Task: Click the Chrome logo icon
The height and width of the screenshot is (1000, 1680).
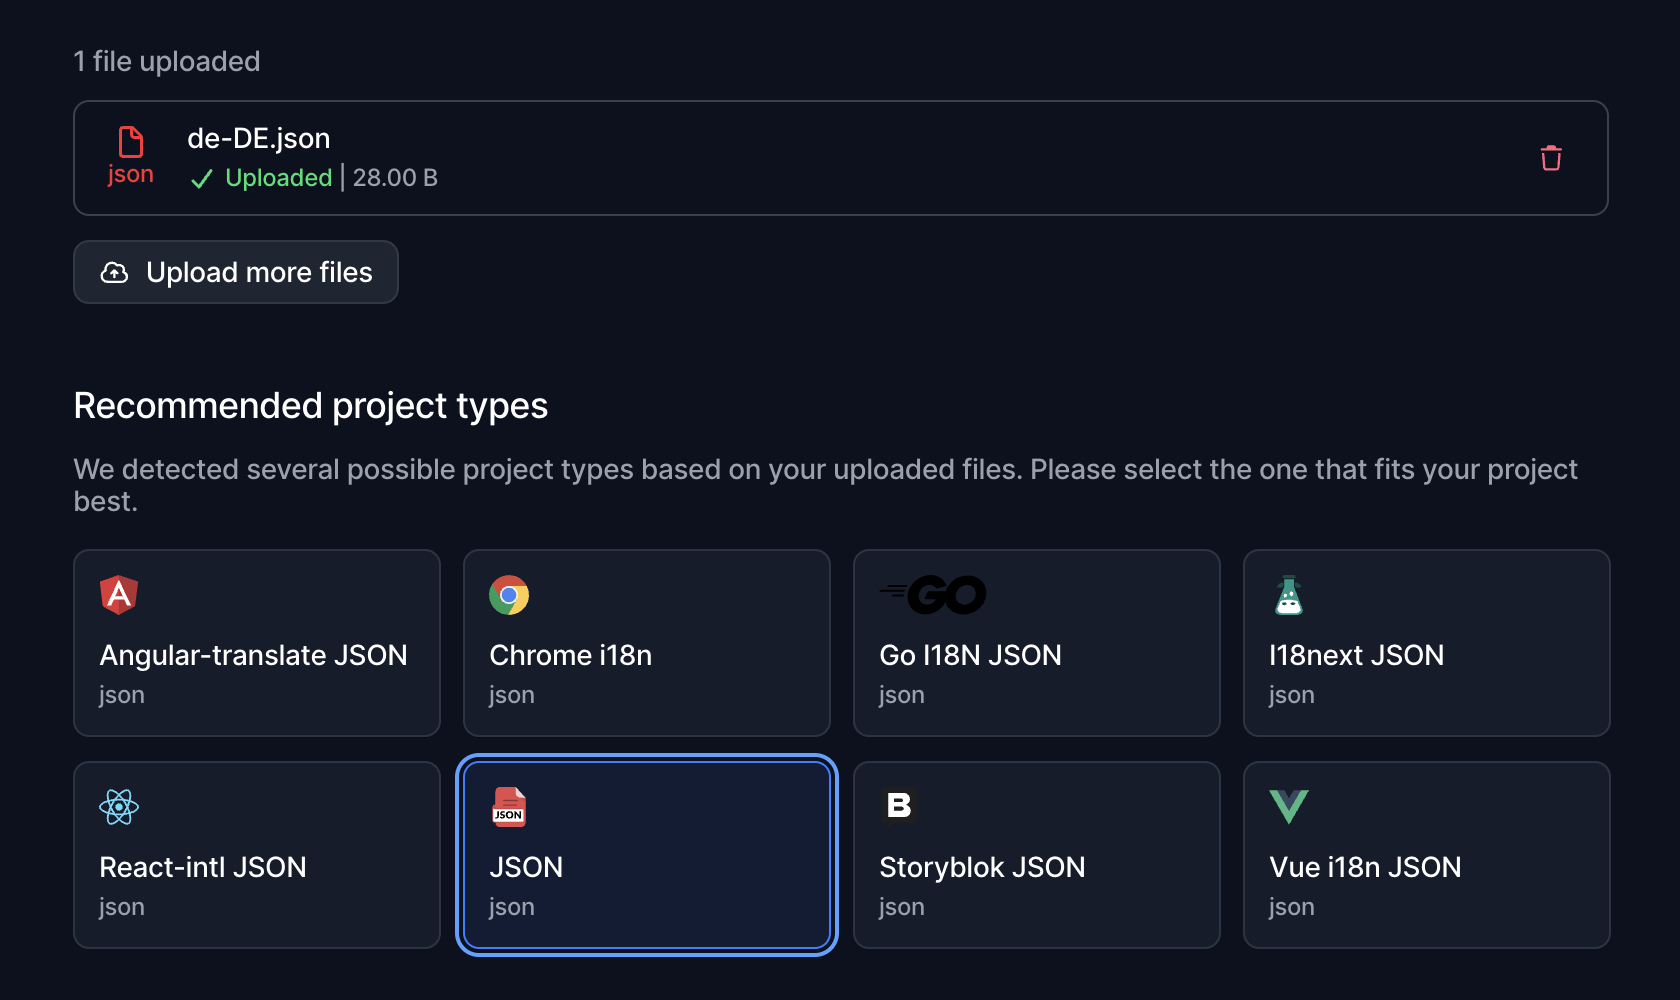Action: (509, 595)
